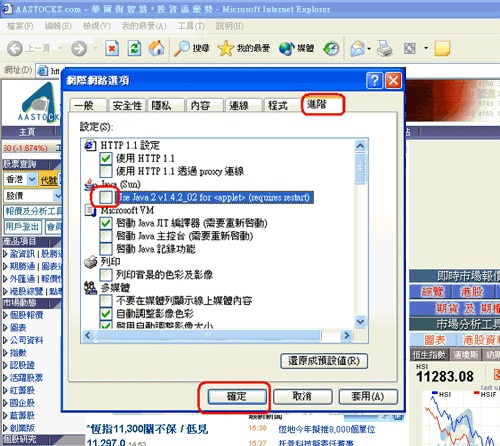This screenshot has width=500, height=446.
Task: Click the 確定 button
Action: (237, 397)
